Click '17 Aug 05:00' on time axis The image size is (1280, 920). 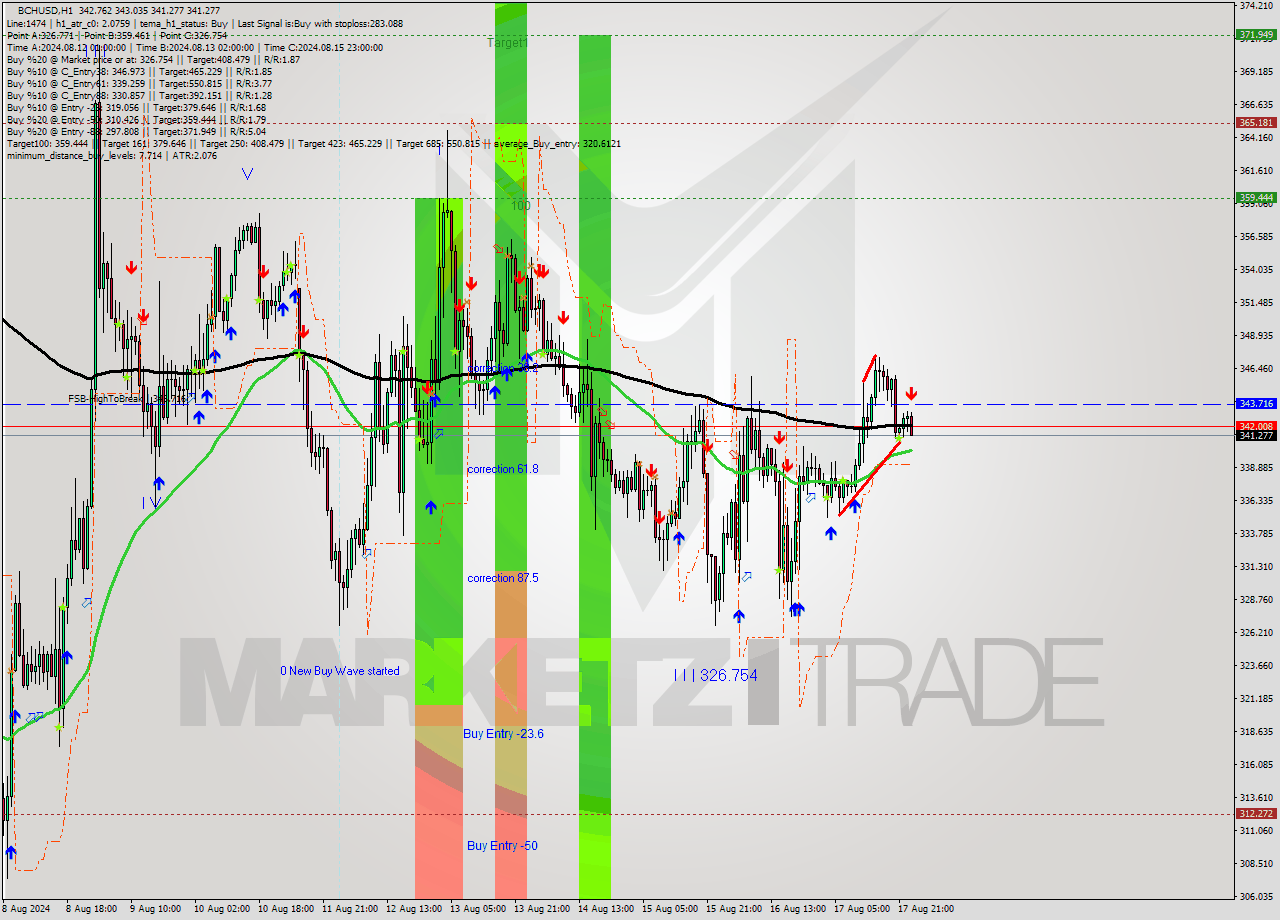(862, 909)
